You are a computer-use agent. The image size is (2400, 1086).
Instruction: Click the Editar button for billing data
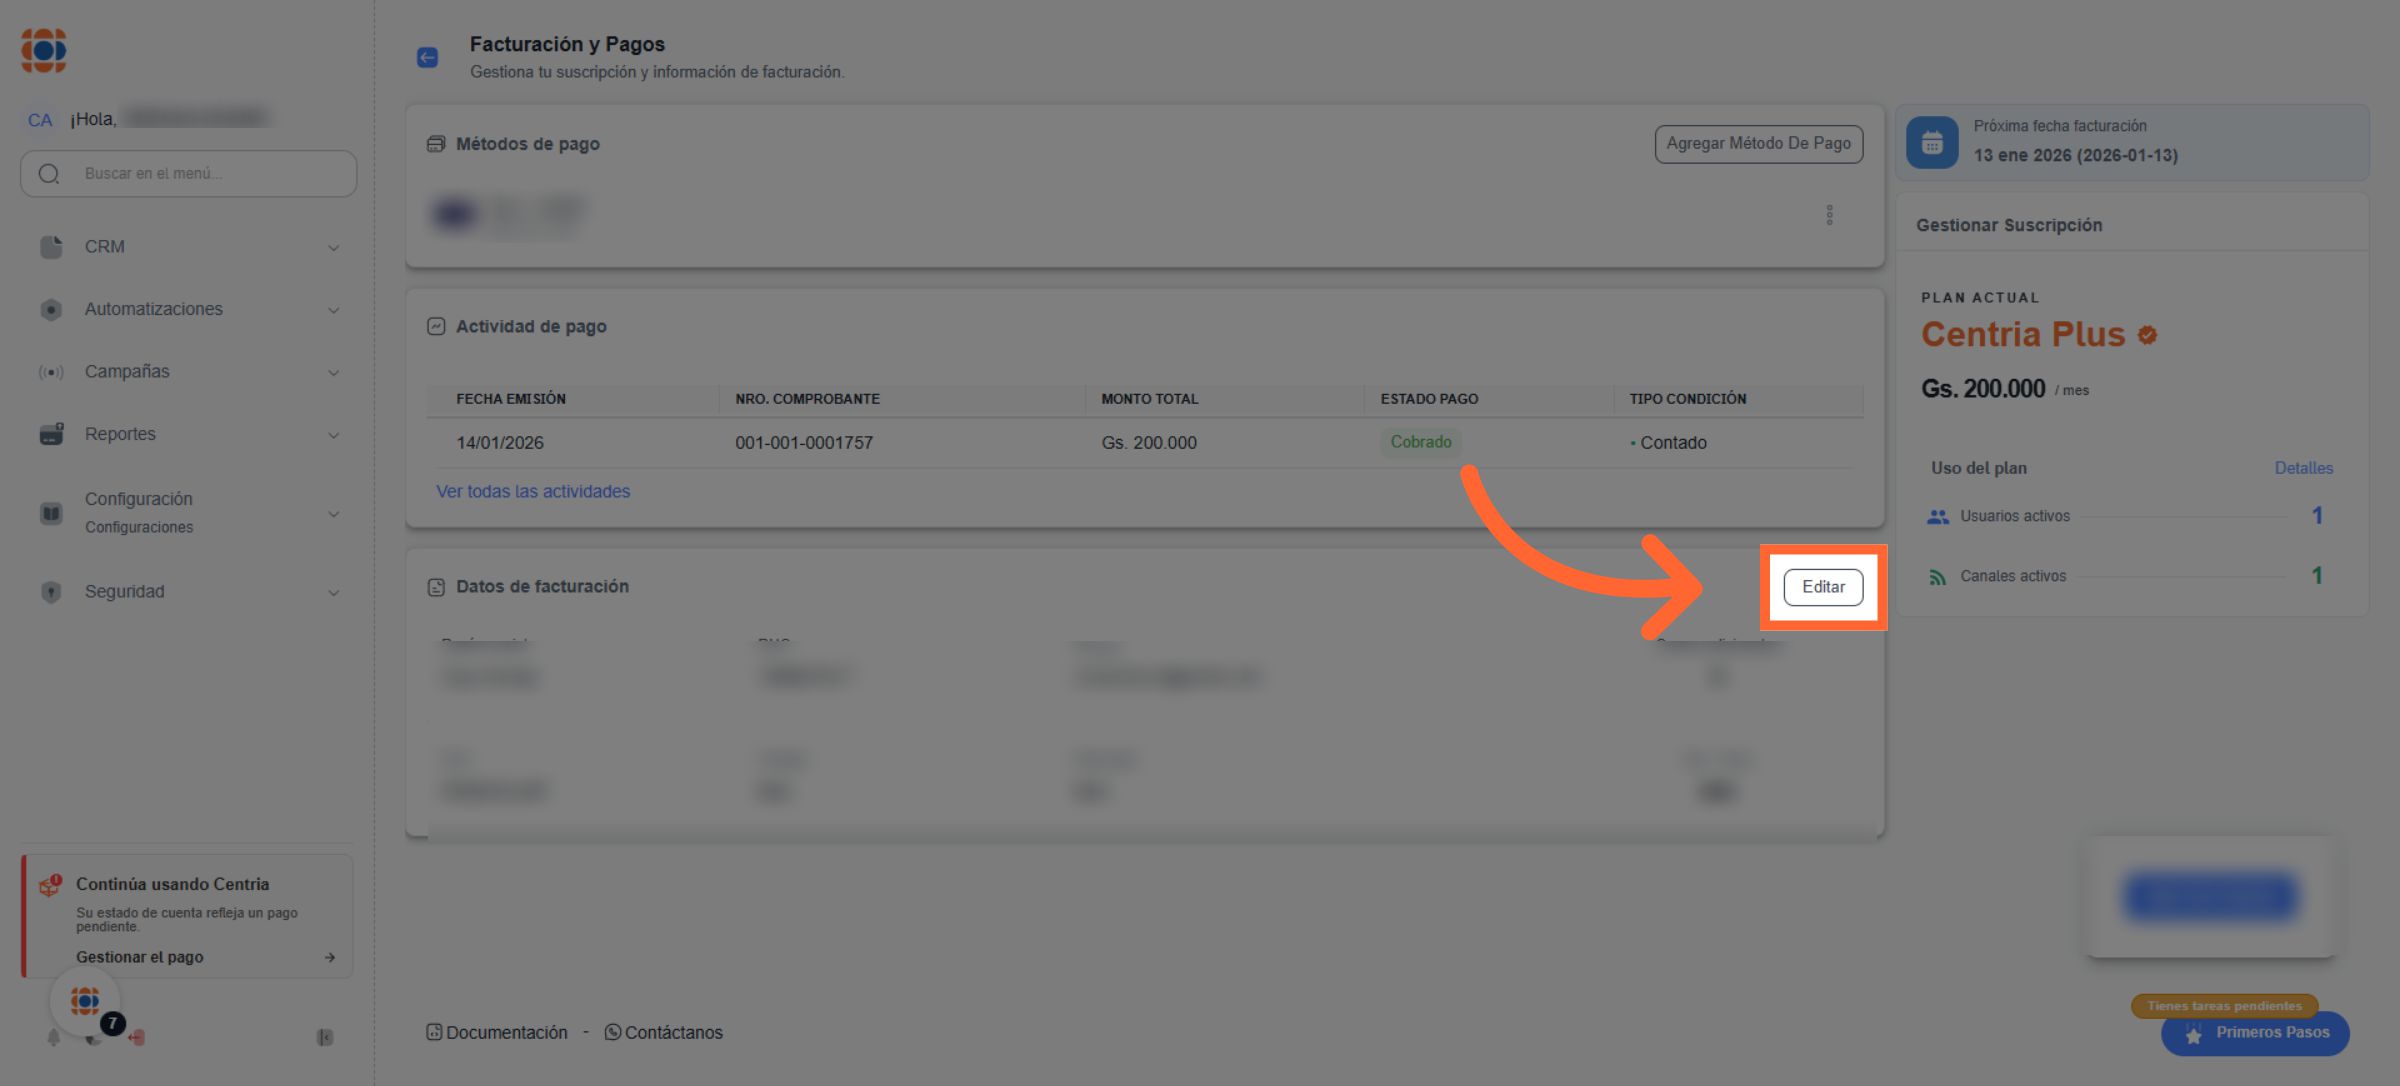(1823, 587)
